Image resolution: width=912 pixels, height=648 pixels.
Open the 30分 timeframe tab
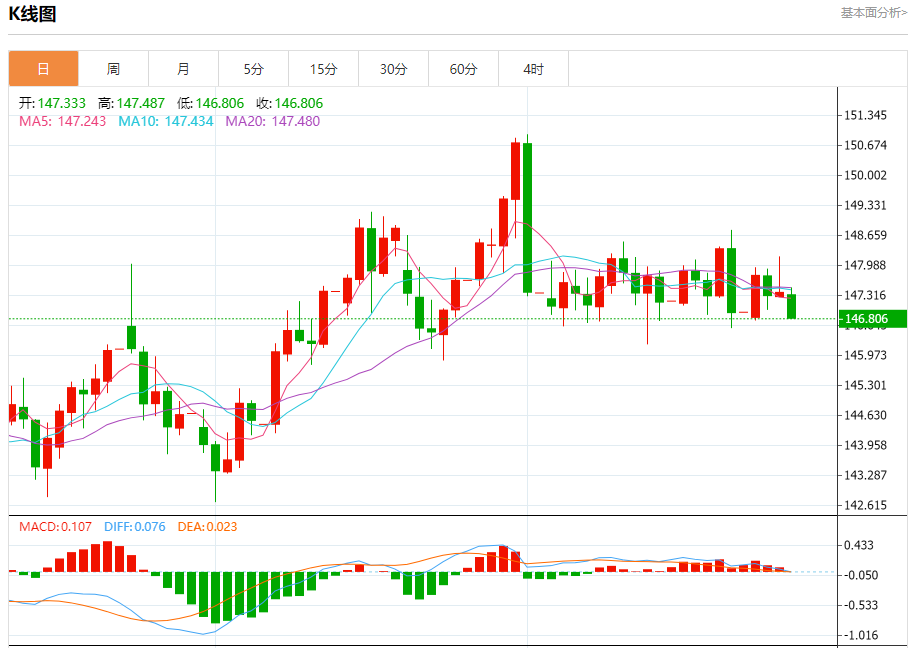394,69
